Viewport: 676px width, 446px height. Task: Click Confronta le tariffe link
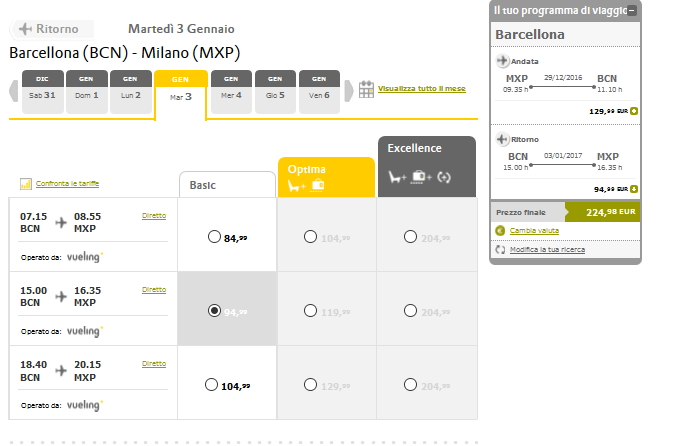pyautogui.click(x=67, y=184)
